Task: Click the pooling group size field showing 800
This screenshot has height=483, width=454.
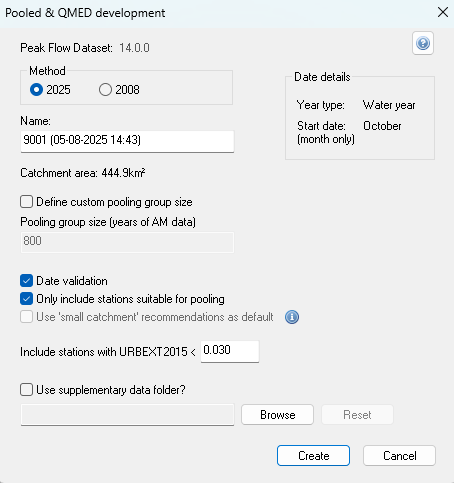Action: (127, 242)
